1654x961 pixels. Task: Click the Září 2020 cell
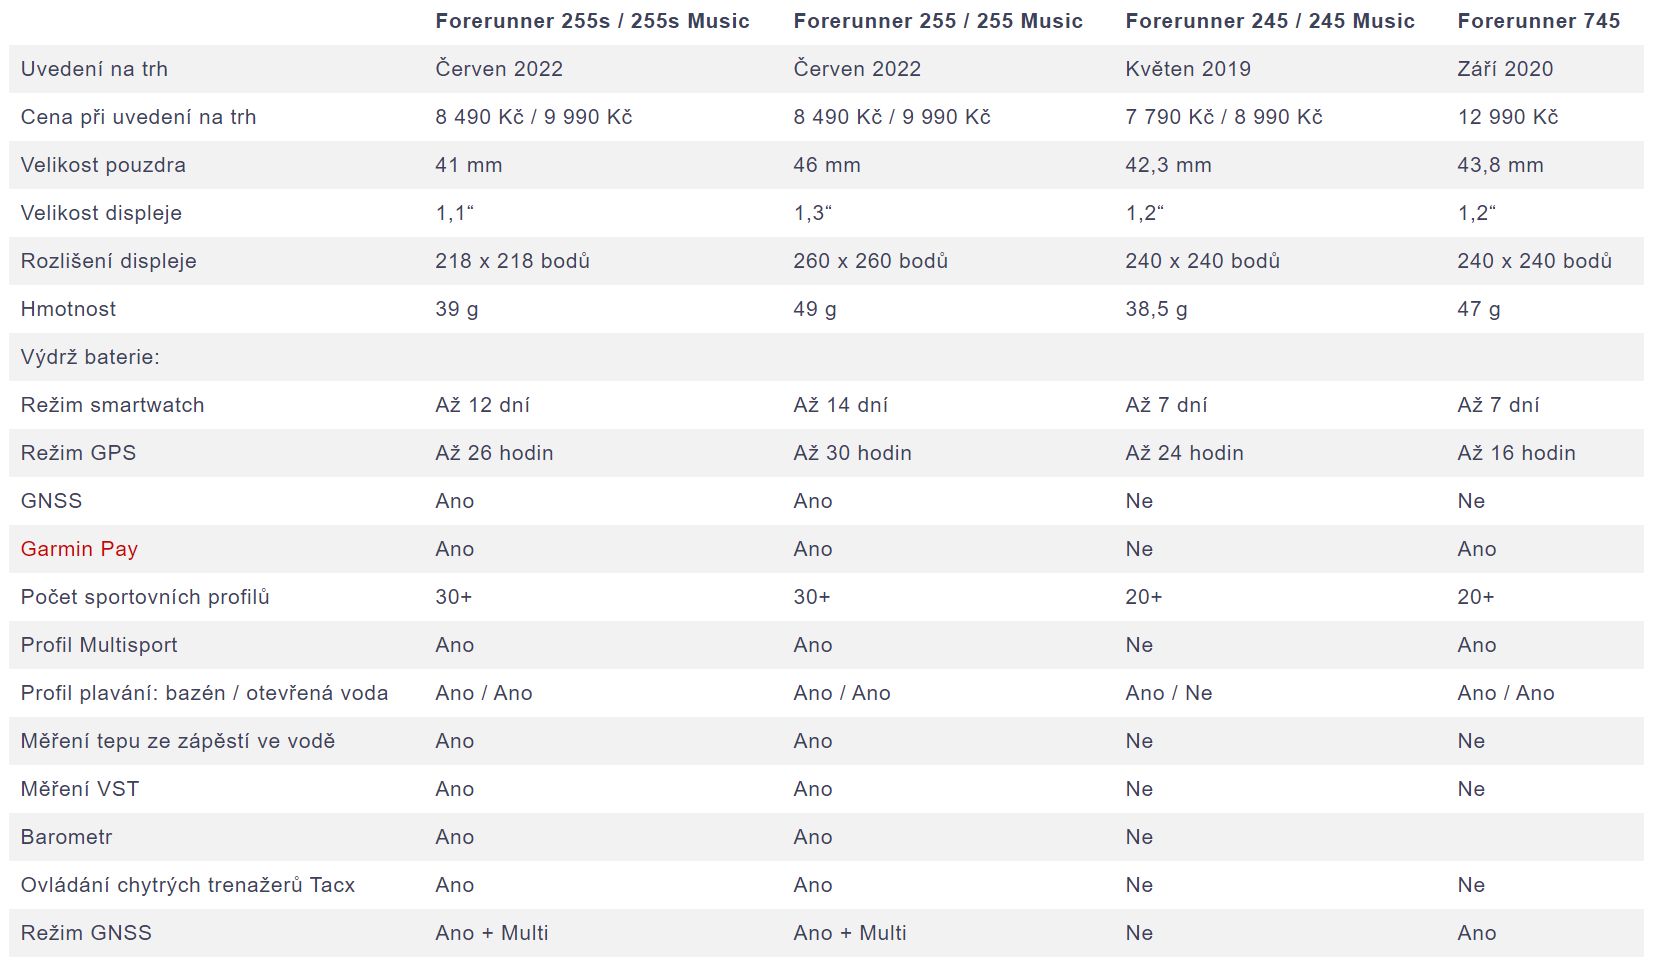(1505, 69)
